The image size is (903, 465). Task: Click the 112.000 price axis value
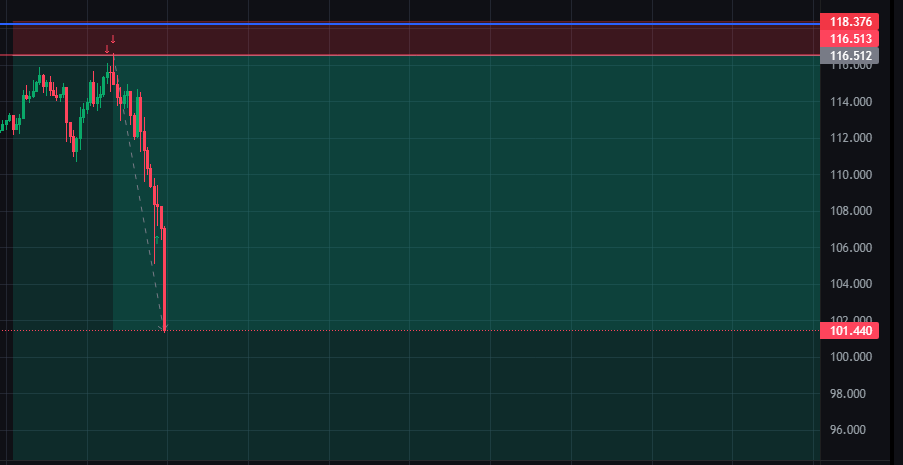click(x=851, y=138)
